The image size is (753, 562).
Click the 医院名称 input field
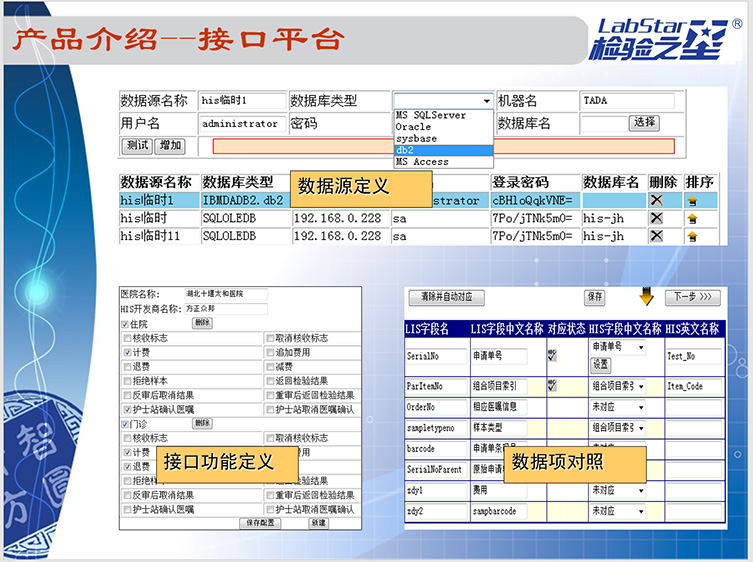click(226, 294)
